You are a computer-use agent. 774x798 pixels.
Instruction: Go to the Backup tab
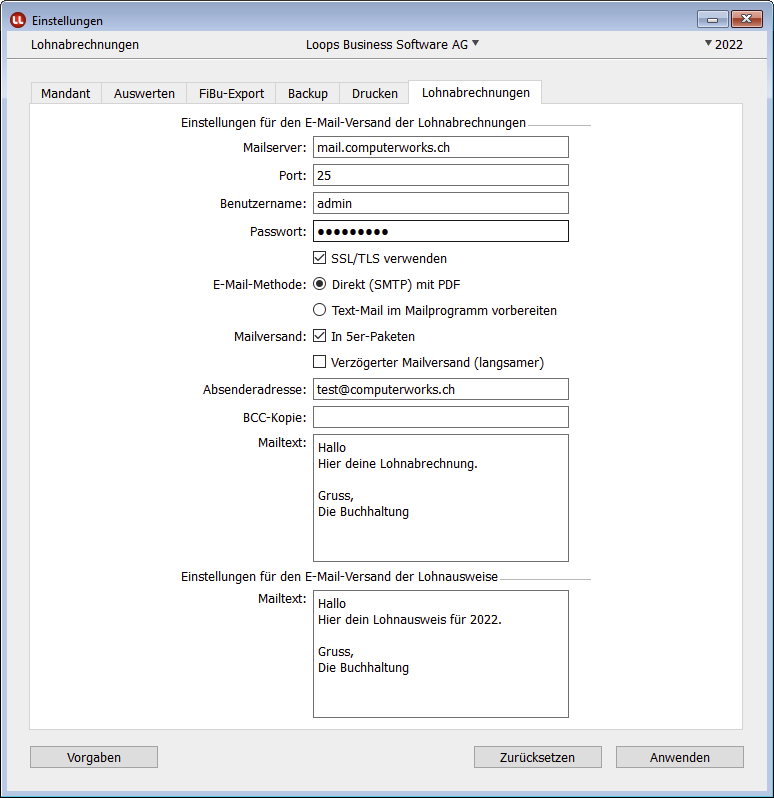(x=307, y=93)
